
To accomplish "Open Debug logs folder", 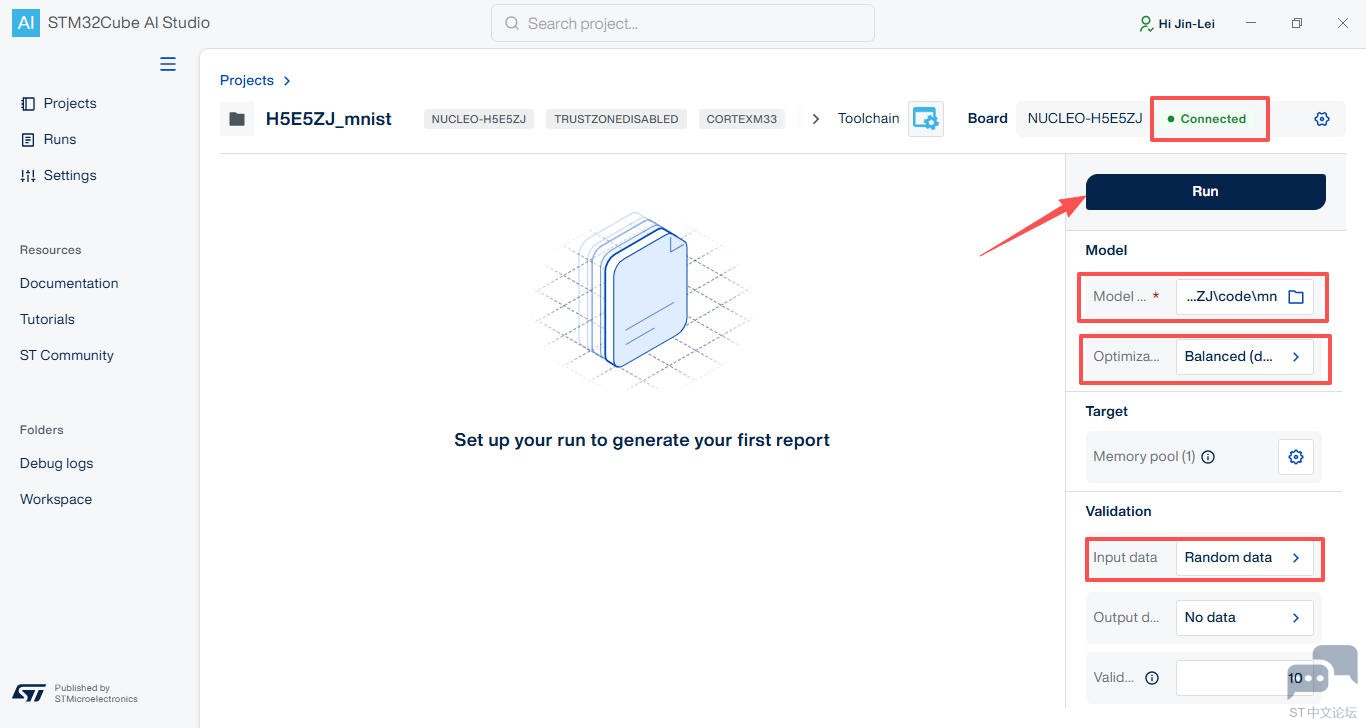I will click(57, 463).
